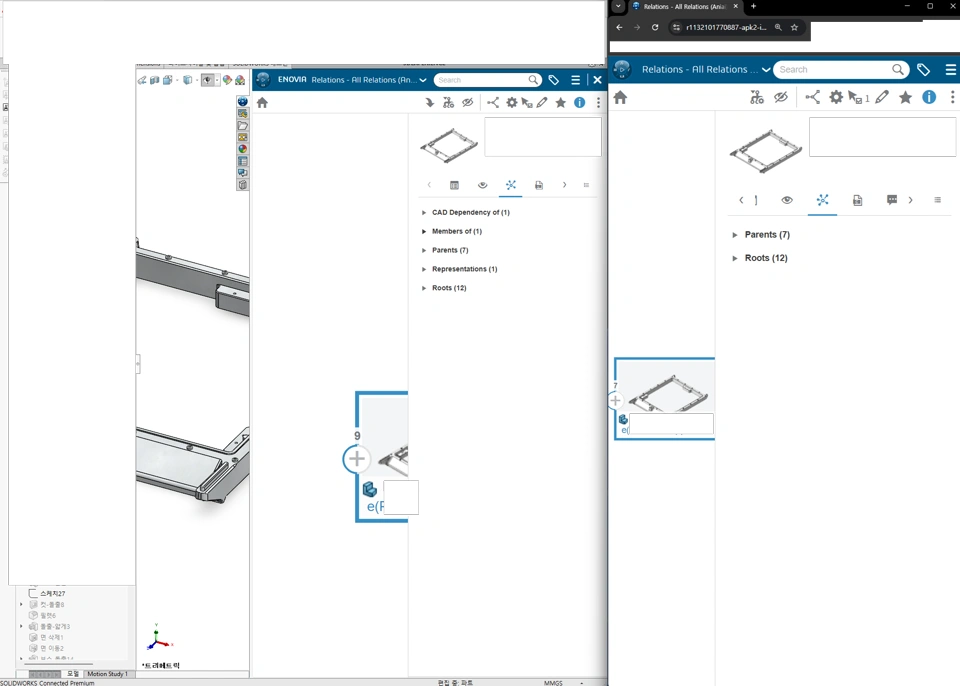Click the Edit Appearance color ball in SOLIDWORKS toolbar
The width and height of the screenshot is (960, 686).
coord(227,80)
